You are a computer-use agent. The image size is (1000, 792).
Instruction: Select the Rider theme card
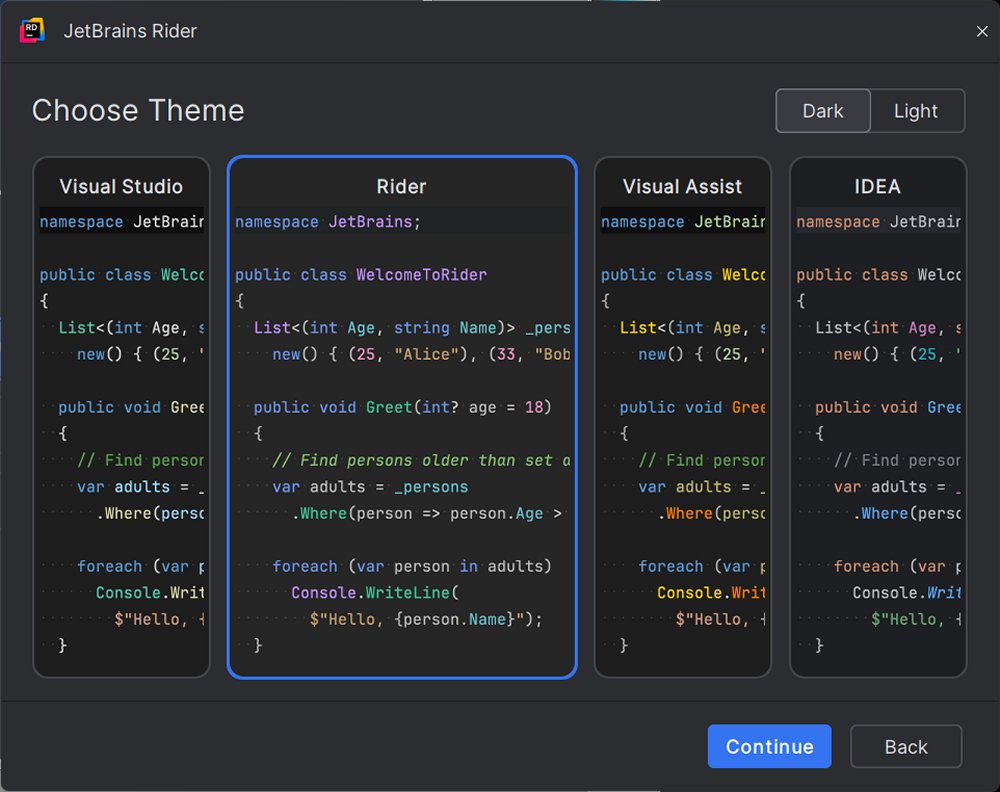402,417
